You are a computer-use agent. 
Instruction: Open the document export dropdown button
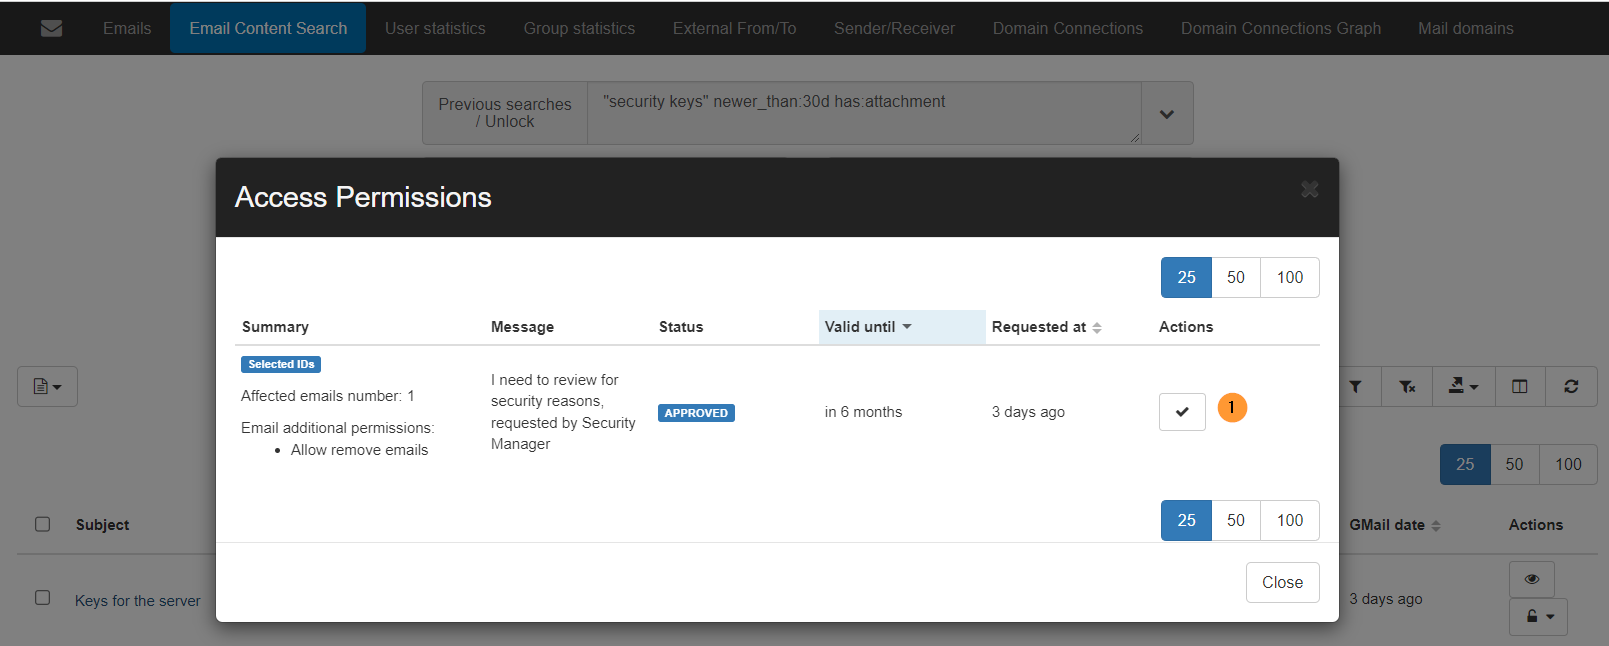pyautogui.click(x=47, y=386)
